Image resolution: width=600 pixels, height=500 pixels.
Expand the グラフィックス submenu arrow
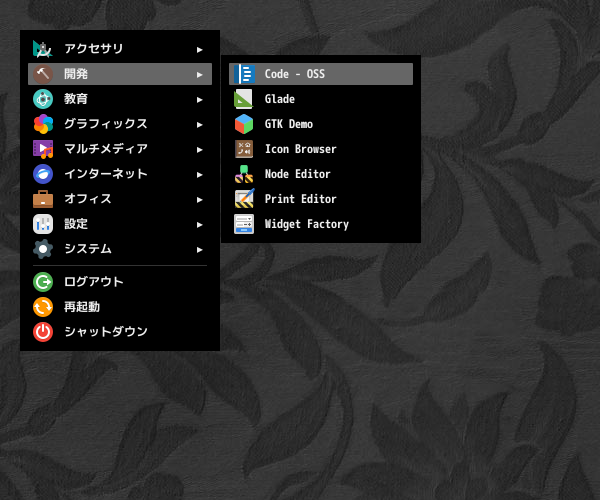[x=199, y=124]
